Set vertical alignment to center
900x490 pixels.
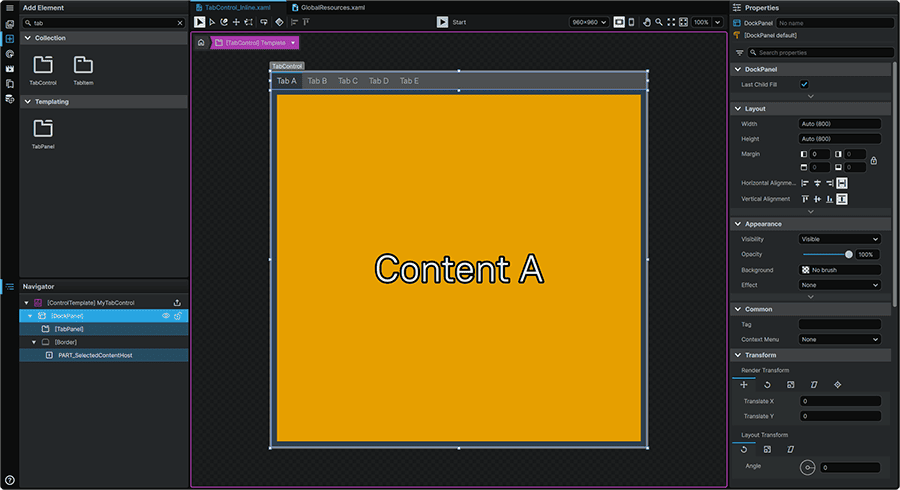pyautogui.click(x=817, y=199)
